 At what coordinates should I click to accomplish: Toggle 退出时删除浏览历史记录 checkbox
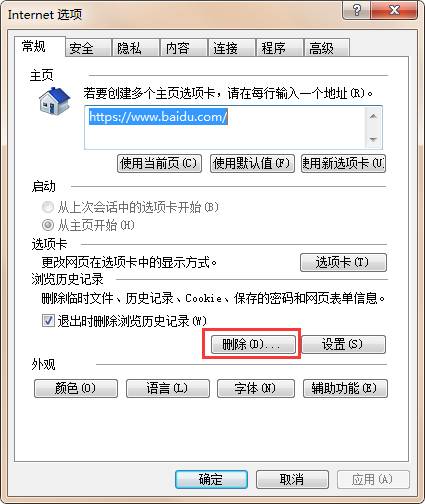point(48,321)
